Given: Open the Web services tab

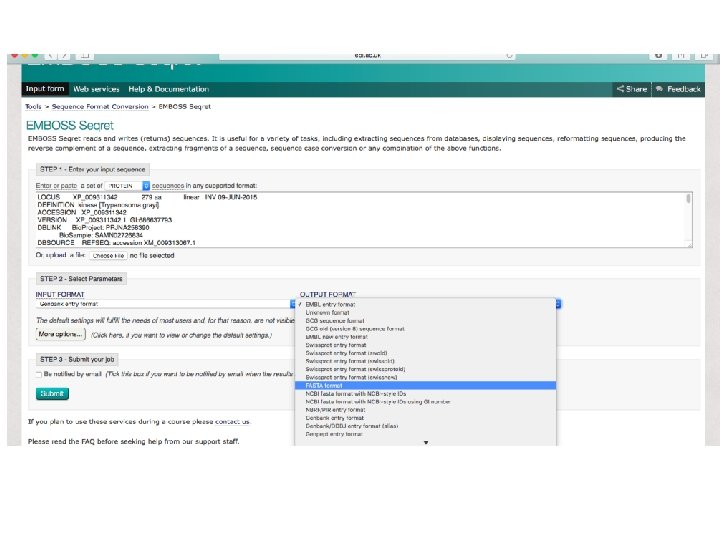Looking at the screenshot, I should pyautogui.click(x=96, y=89).
